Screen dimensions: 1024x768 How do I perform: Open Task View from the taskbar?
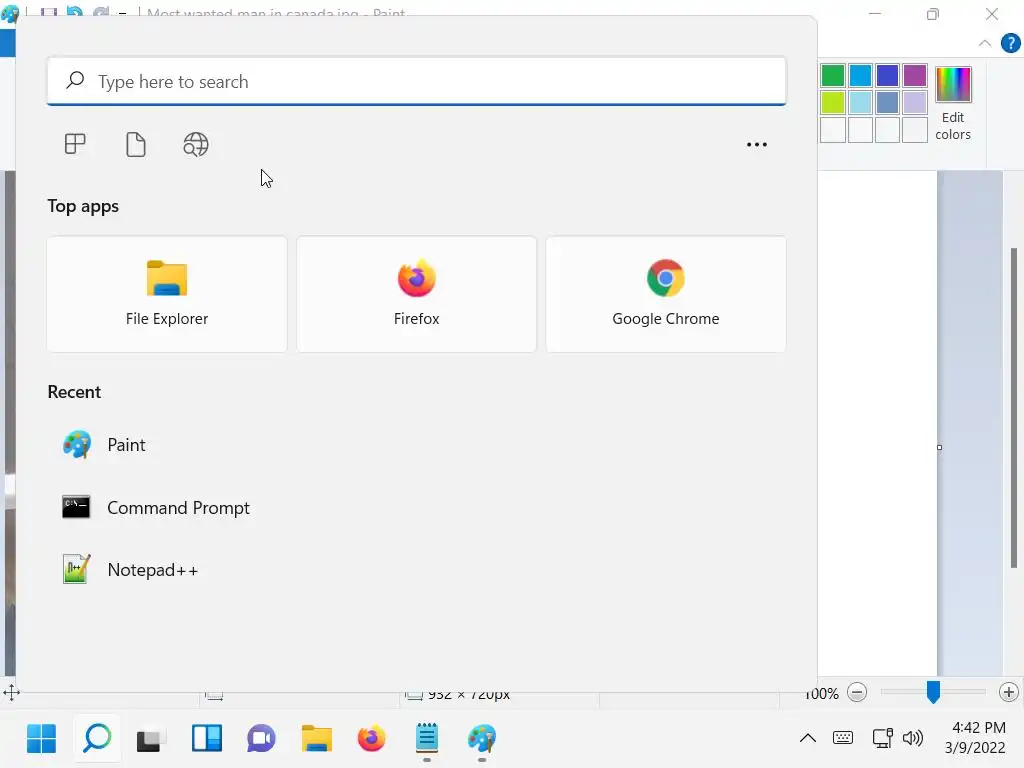click(x=150, y=739)
